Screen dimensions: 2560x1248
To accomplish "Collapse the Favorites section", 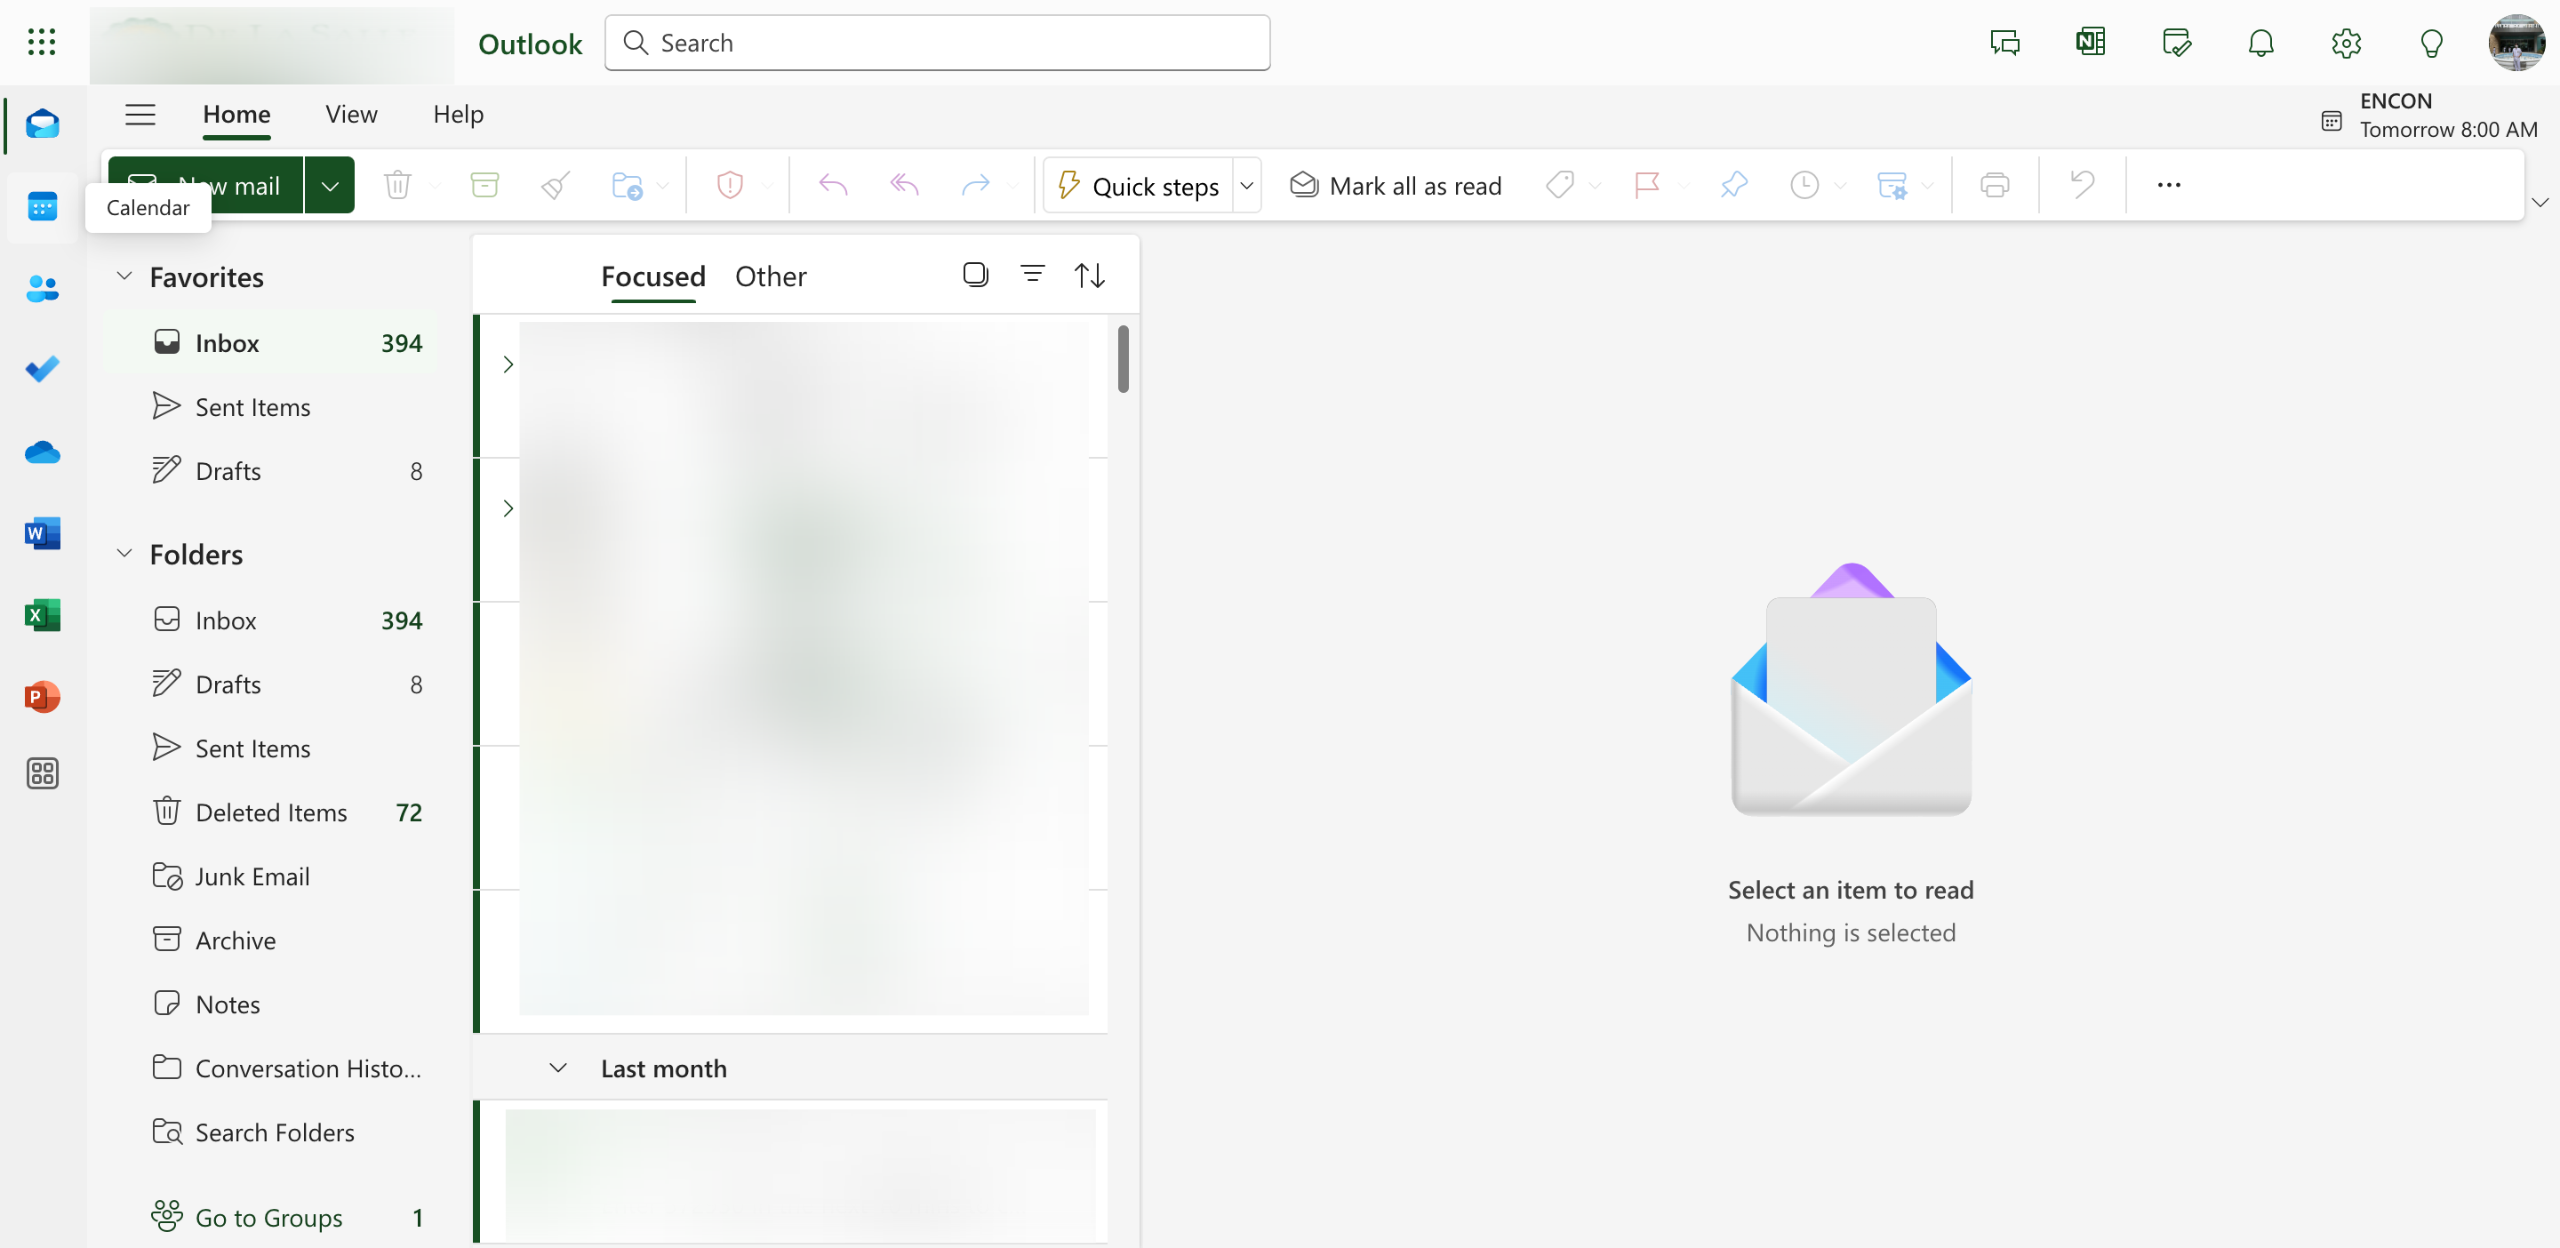I will click(x=124, y=276).
